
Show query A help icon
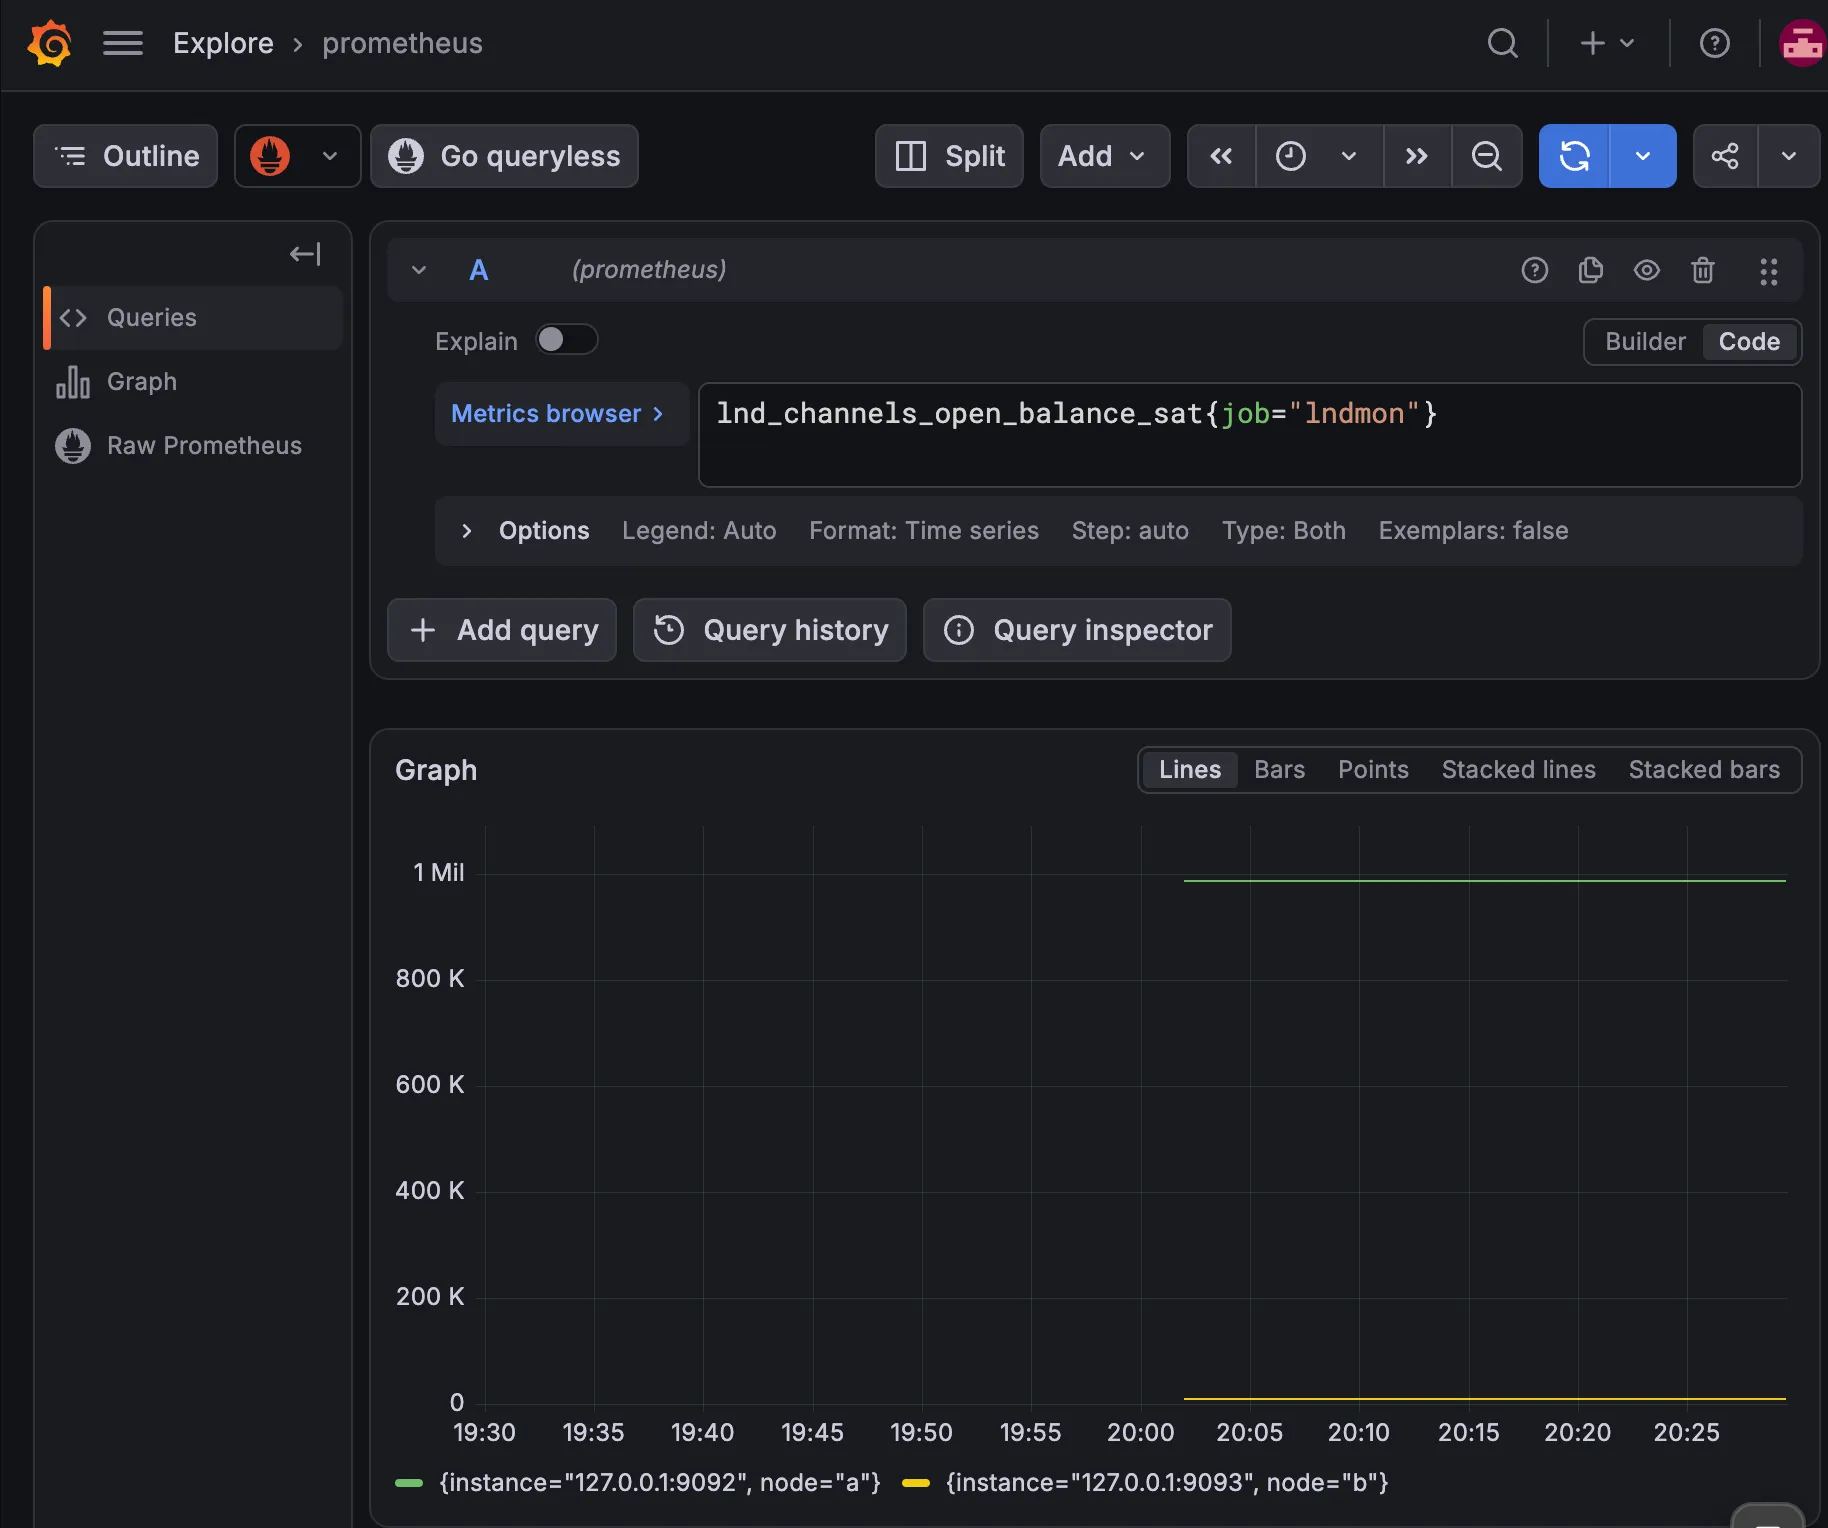(1534, 270)
